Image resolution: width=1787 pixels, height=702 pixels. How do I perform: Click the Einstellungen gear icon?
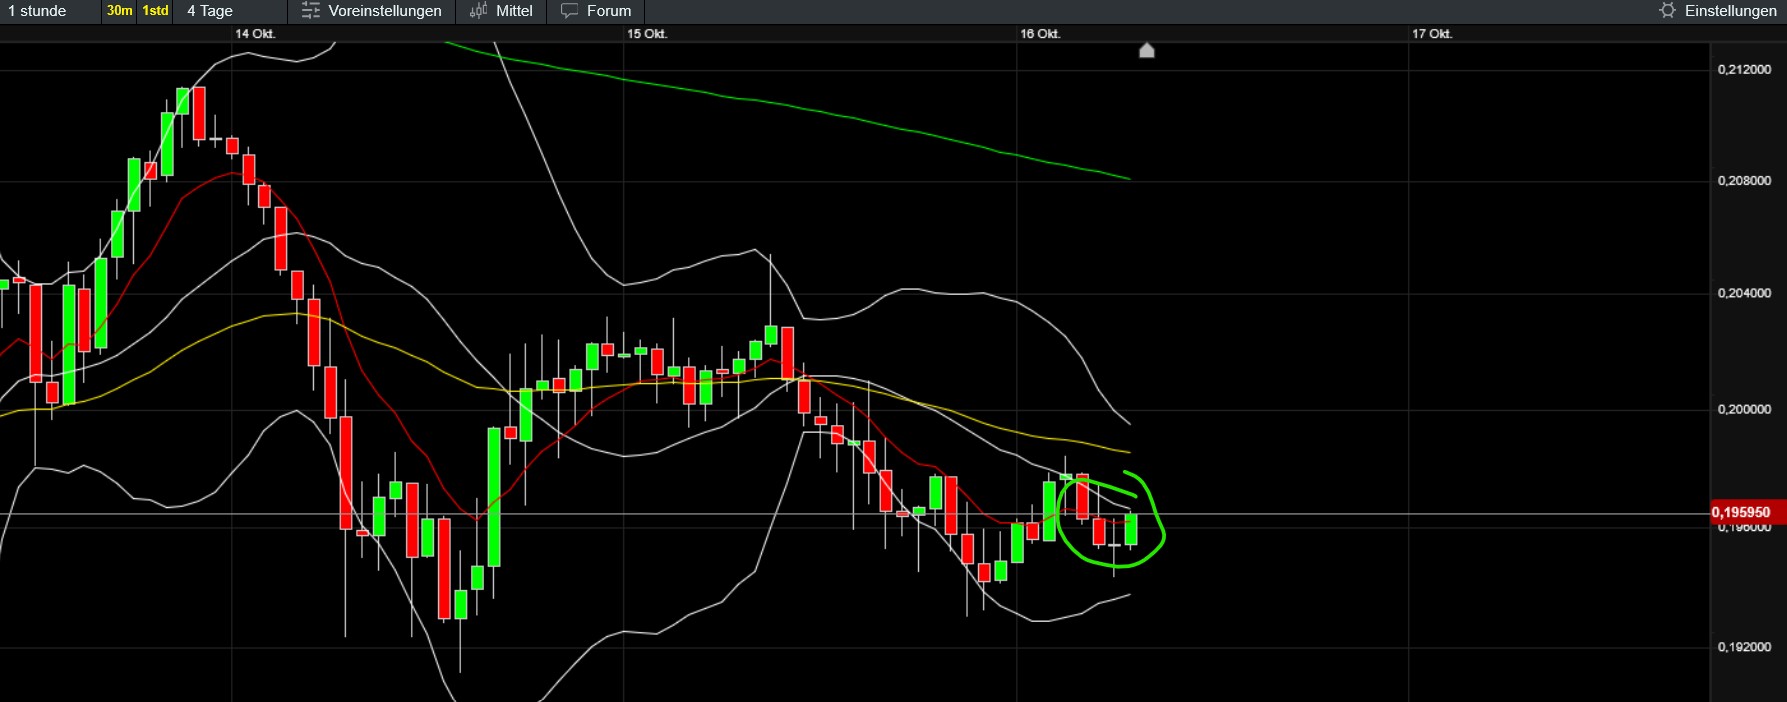1667,11
